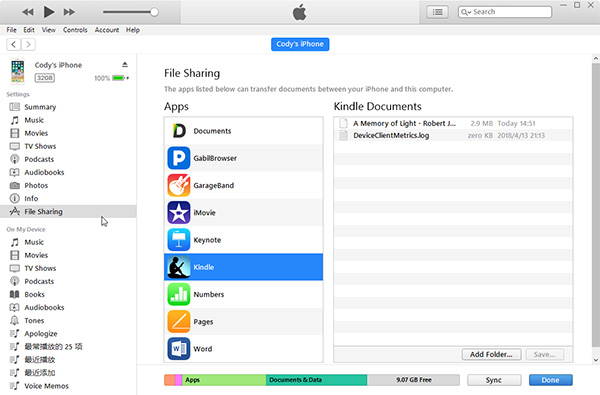
Task: Click the 9.07 GB Free storage segment
Action: pos(413,380)
